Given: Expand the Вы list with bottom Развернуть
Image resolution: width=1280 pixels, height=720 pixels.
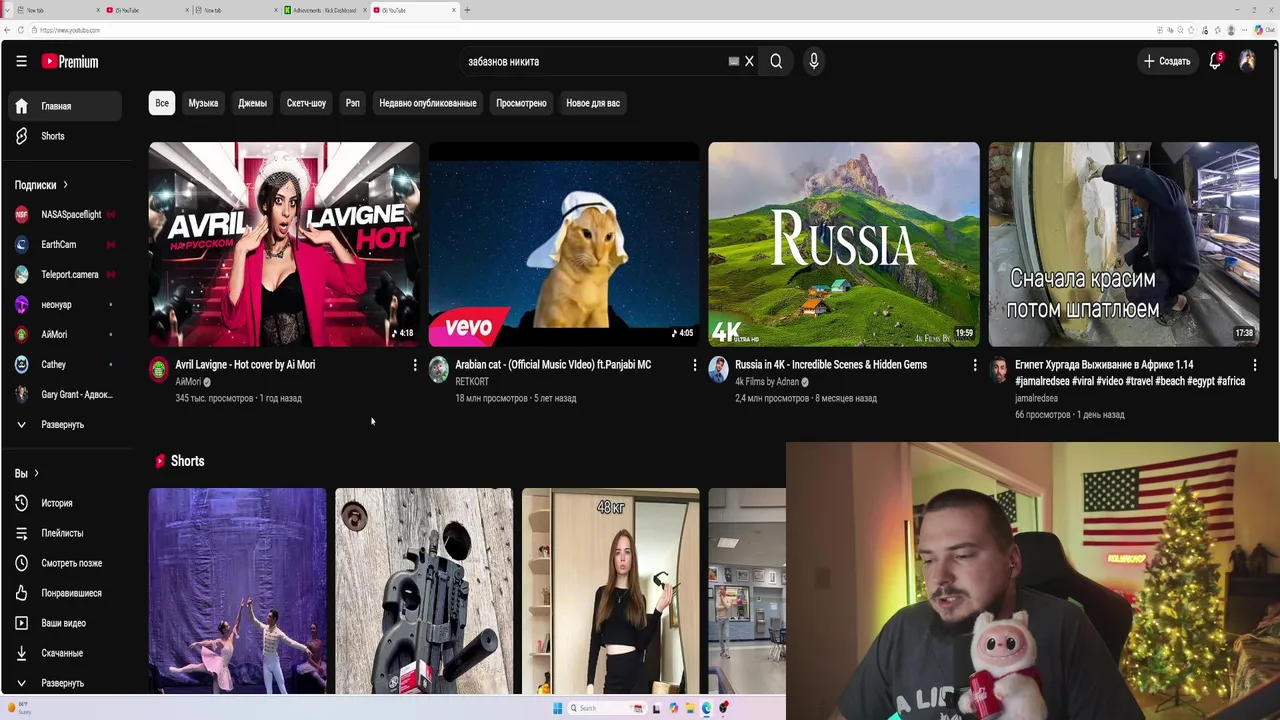Looking at the screenshot, I should 66,683.
